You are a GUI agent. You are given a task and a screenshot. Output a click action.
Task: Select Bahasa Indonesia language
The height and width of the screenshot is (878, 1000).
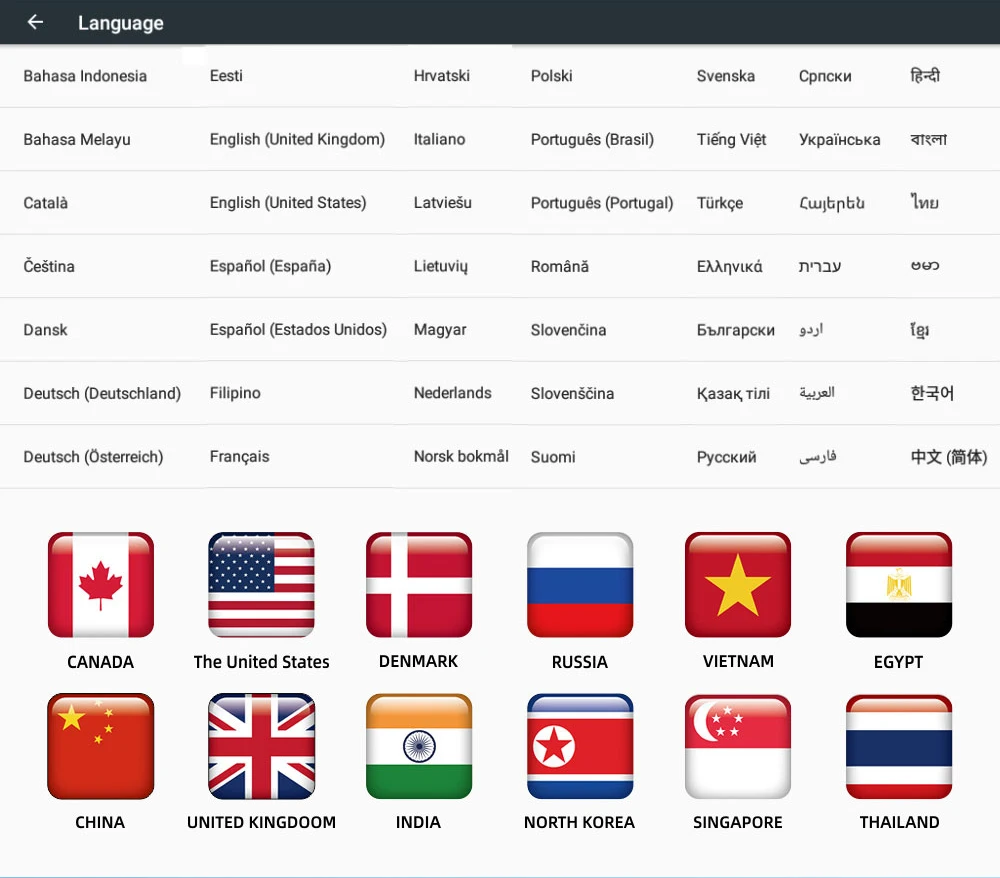(85, 76)
